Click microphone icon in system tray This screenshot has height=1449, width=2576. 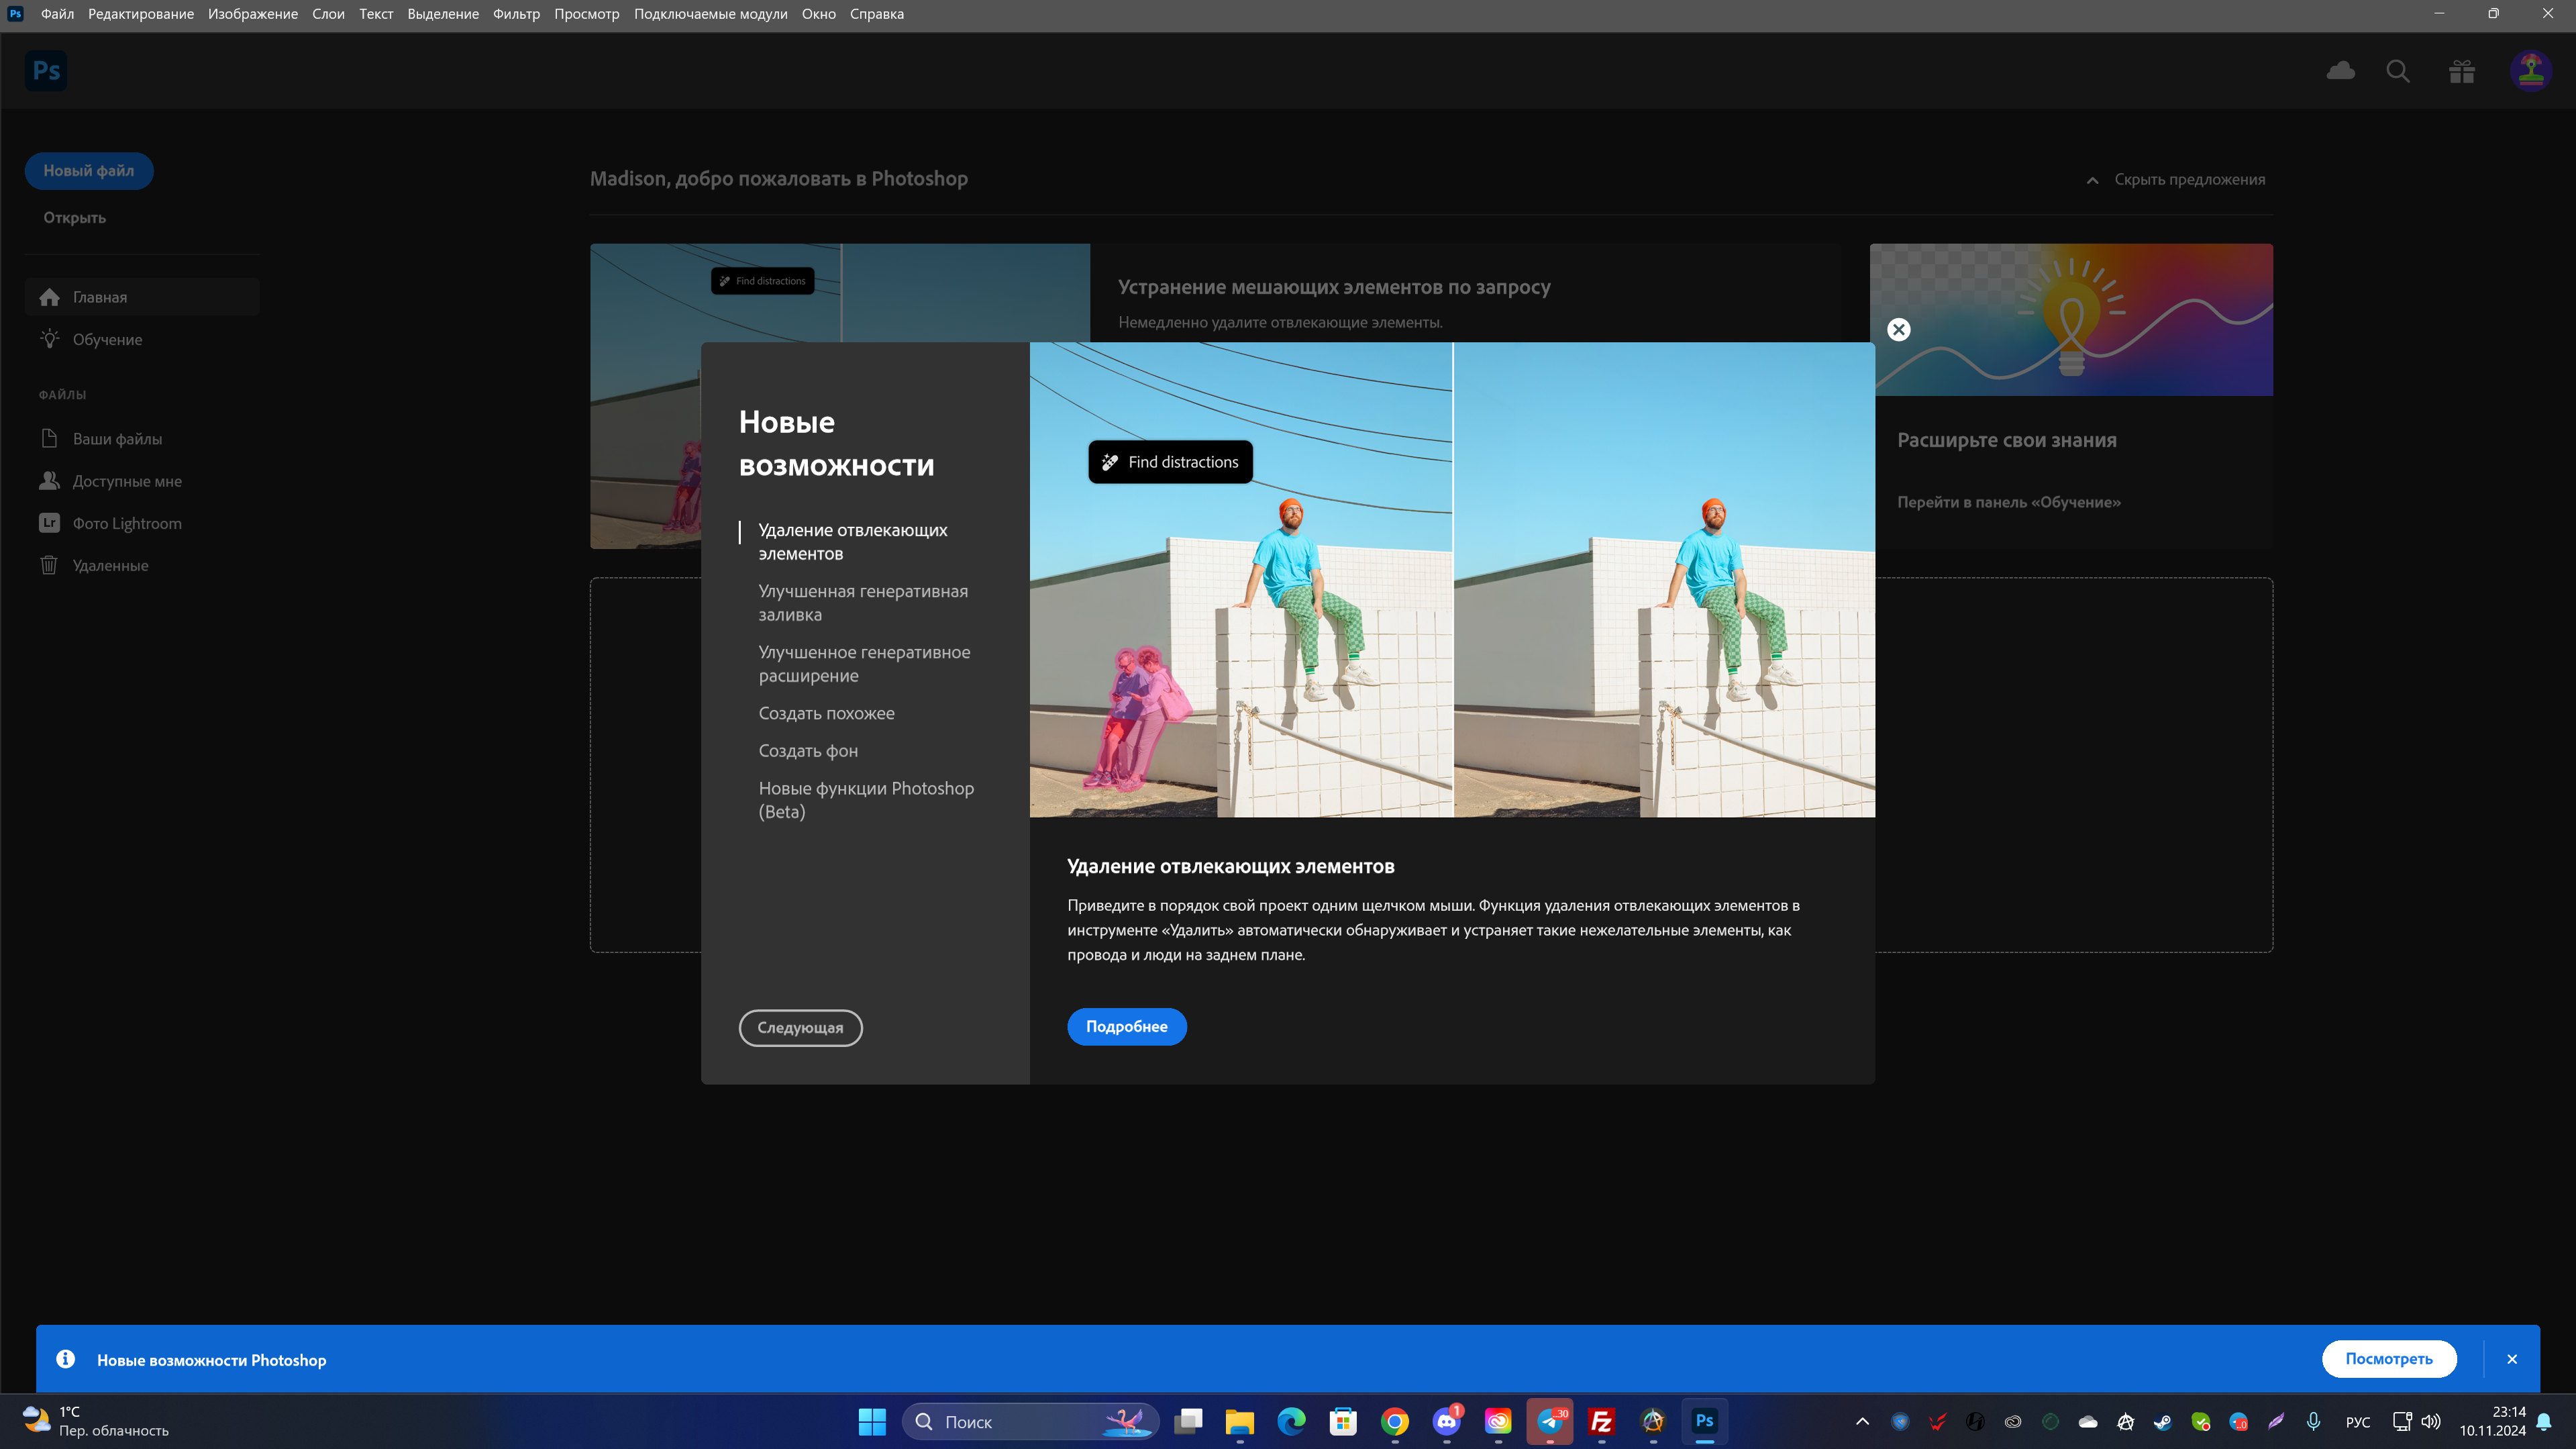click(2313, 1421)
